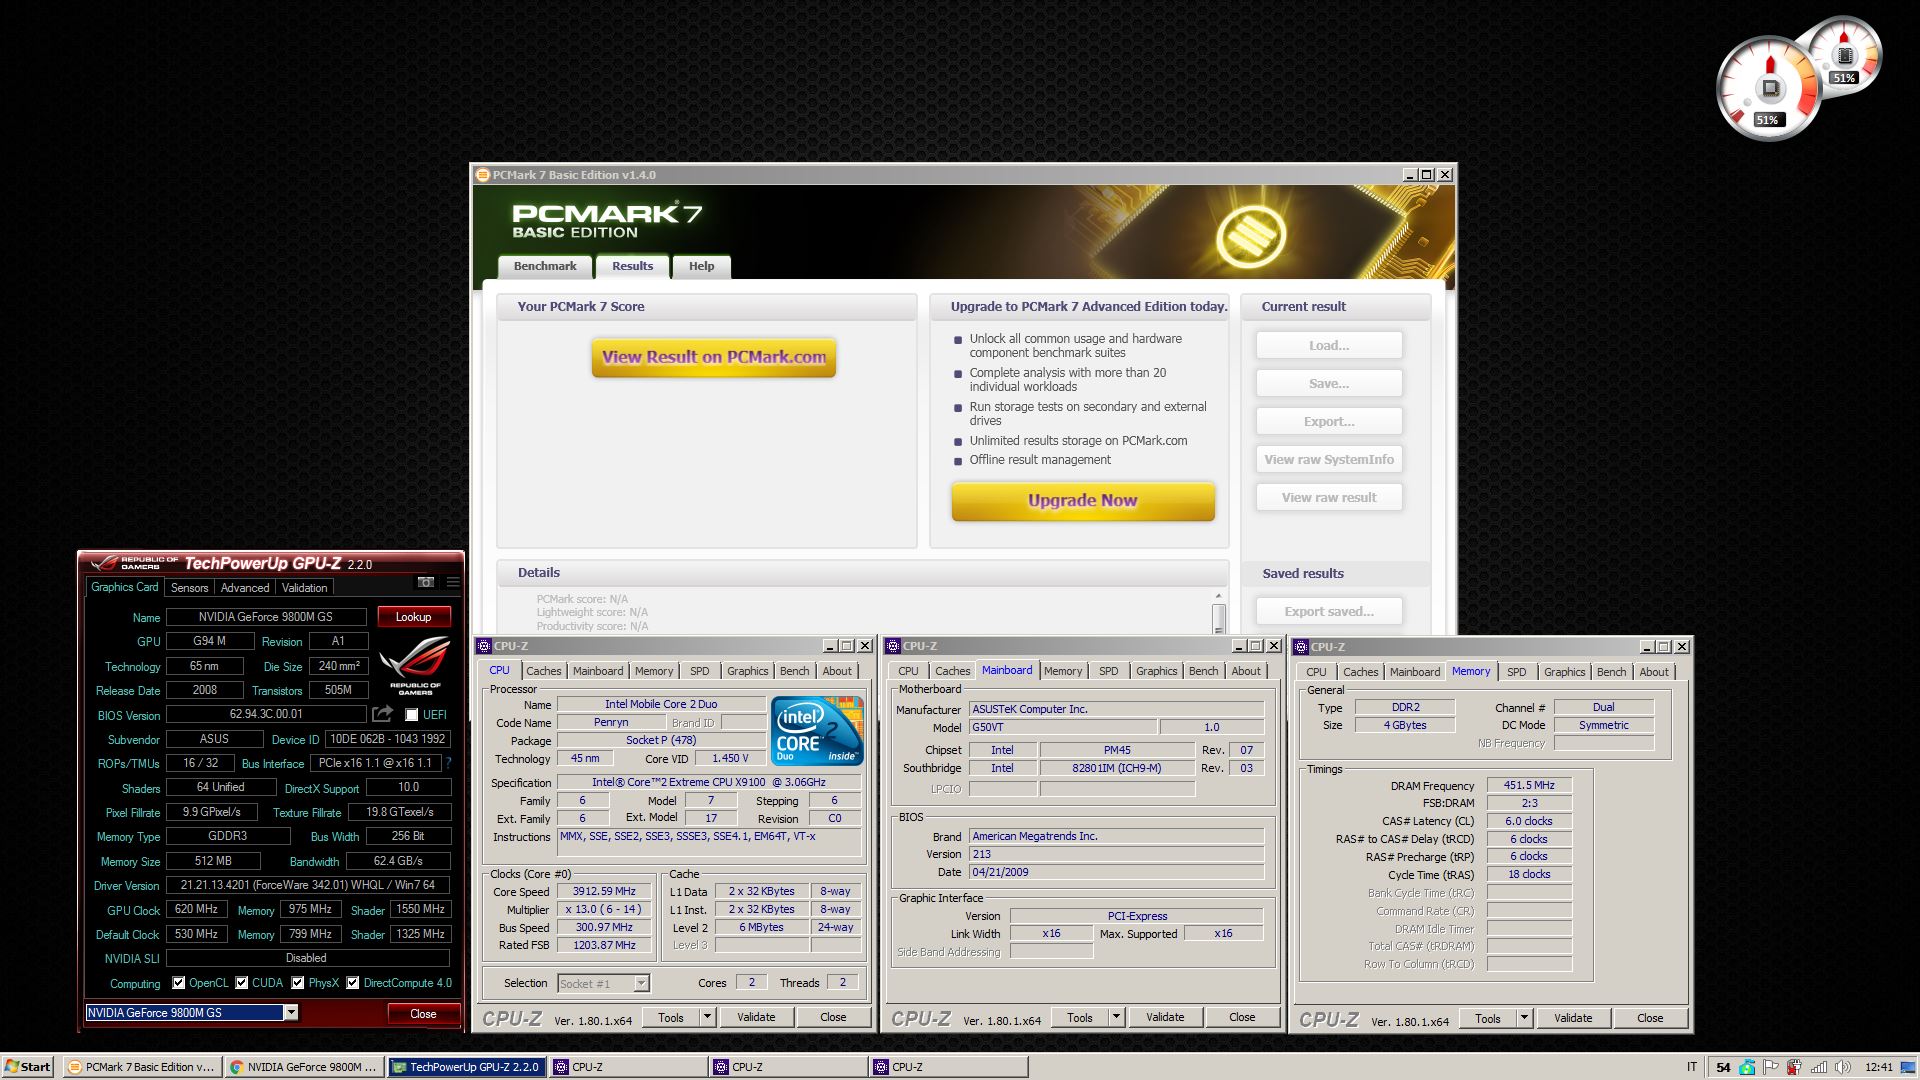Screen dimensions: 1920x1080
Task: Click the Upgrade Now button
Action: pos(1082,500)
